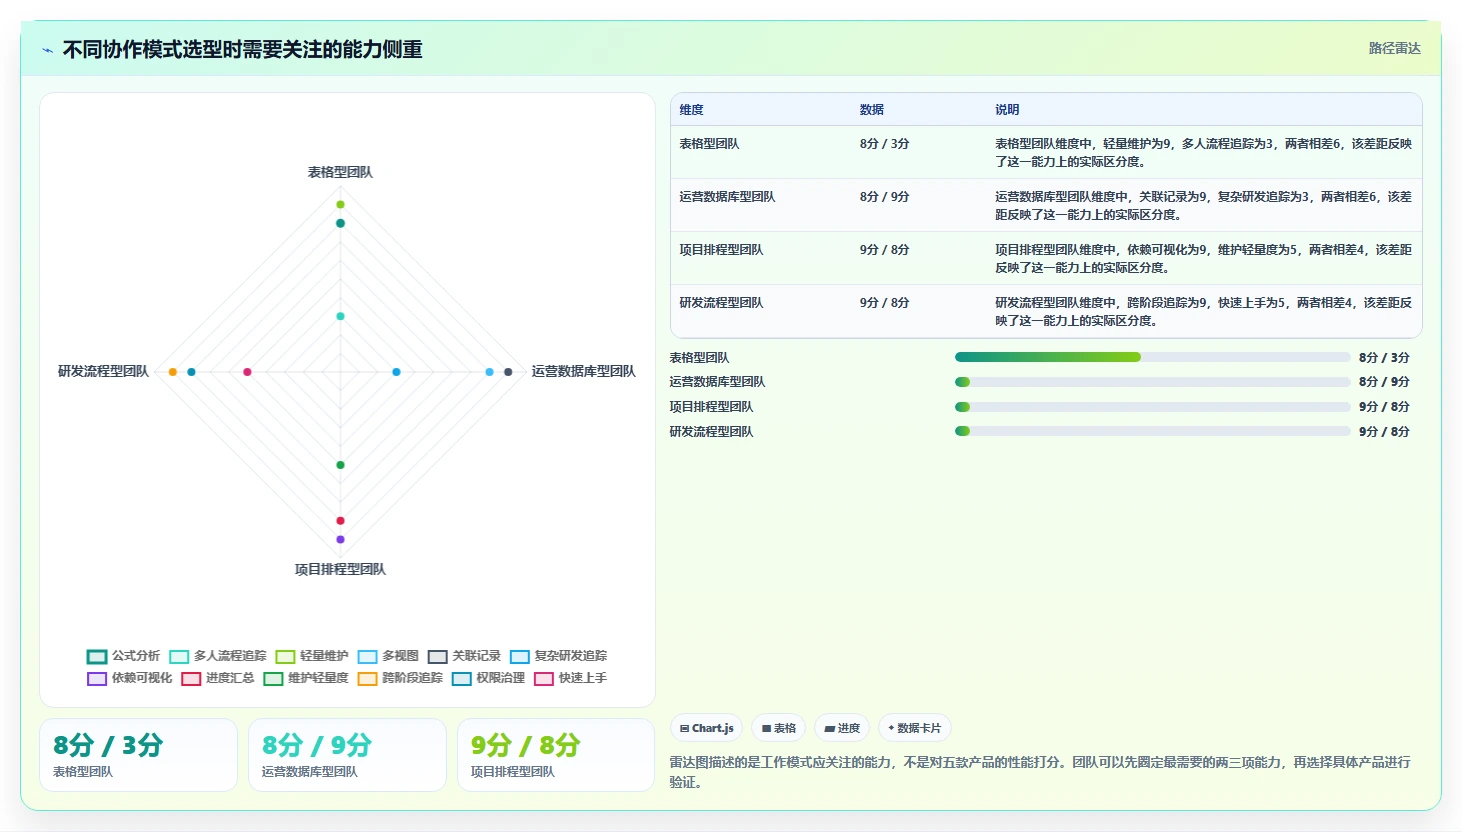The image size is (1462, 832).
Task: Toggle 维护轻量度 legend entry
Action: pyautogui.click(x=306, y=678)
